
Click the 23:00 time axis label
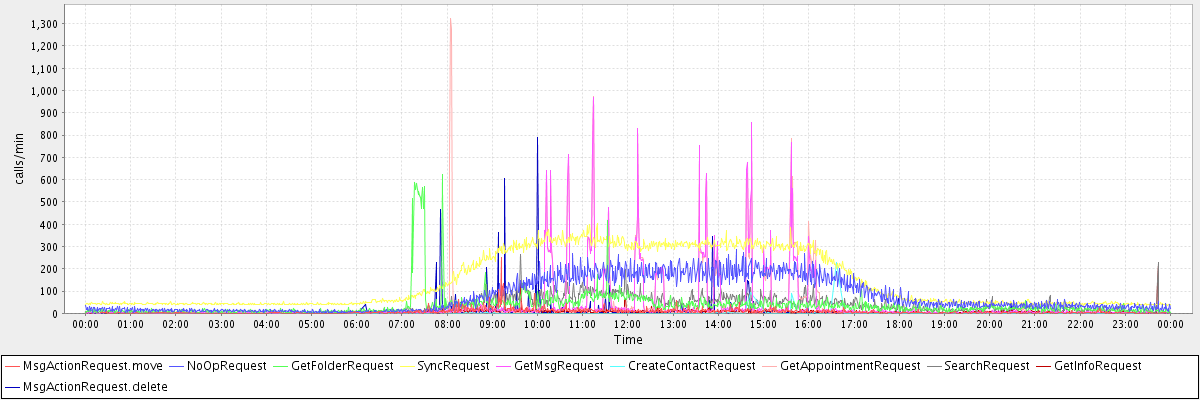click(1125, 324)
